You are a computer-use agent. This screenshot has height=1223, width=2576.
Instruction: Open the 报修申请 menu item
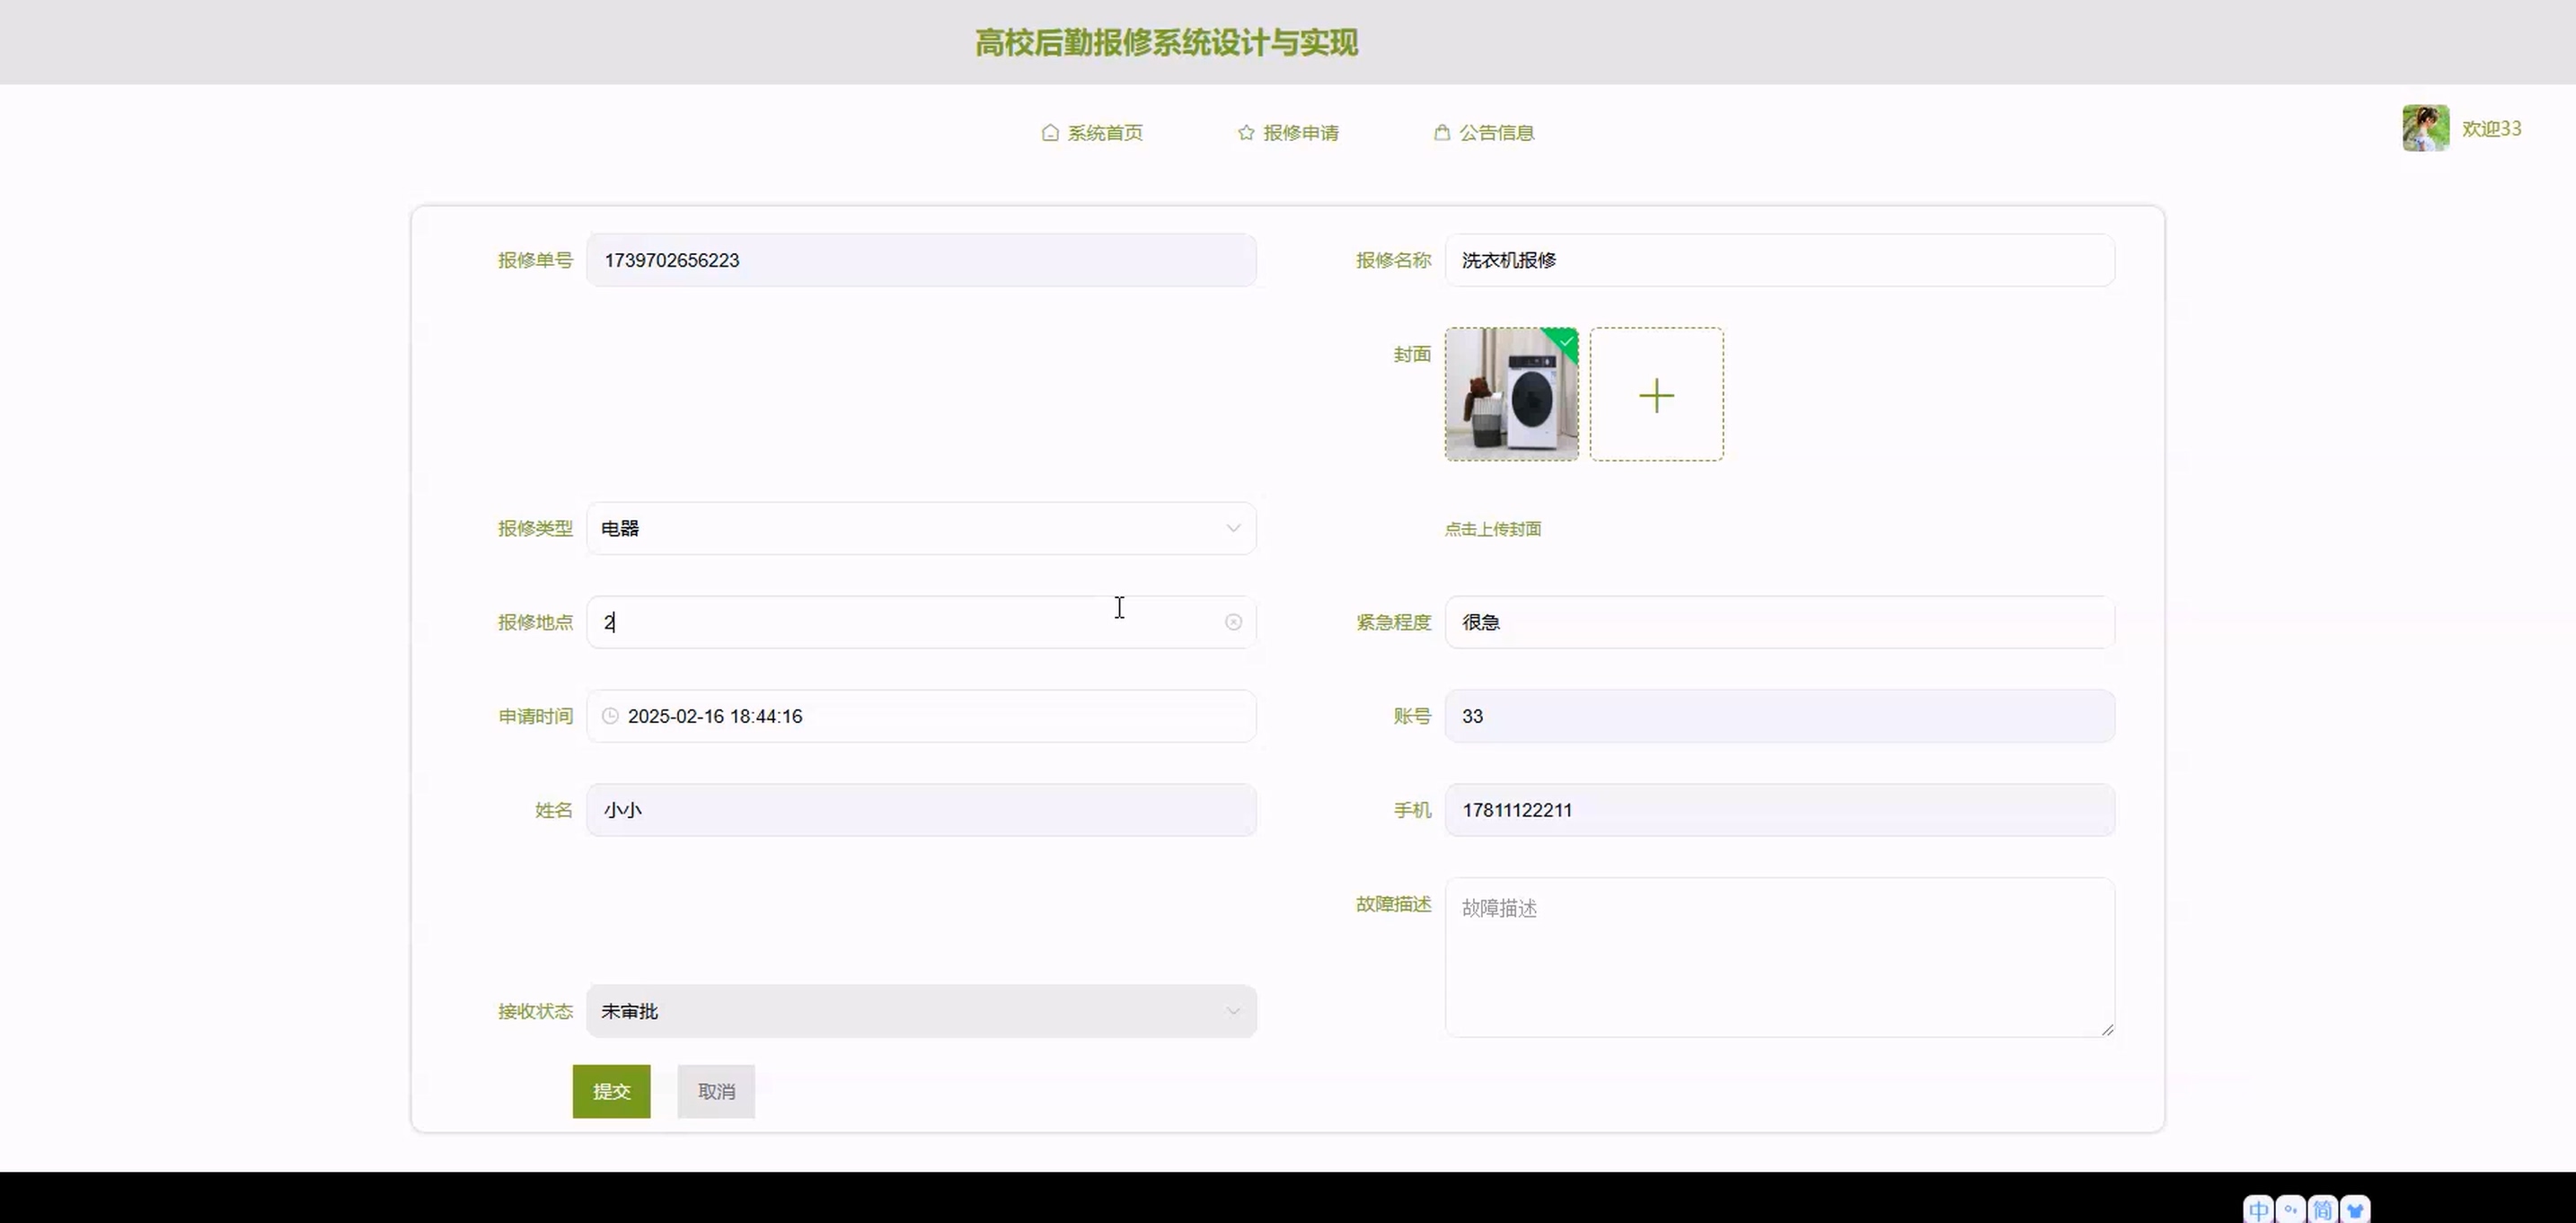(x=1300, y=133)
